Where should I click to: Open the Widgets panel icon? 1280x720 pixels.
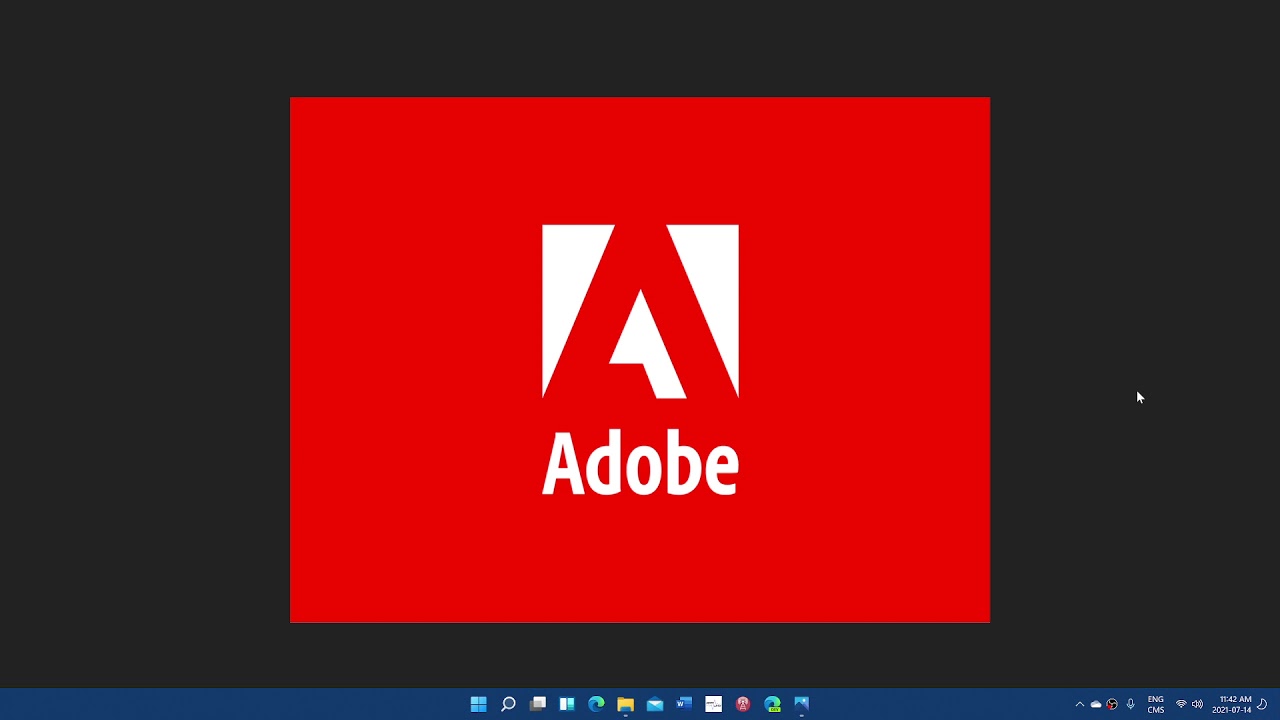(567, 704)
